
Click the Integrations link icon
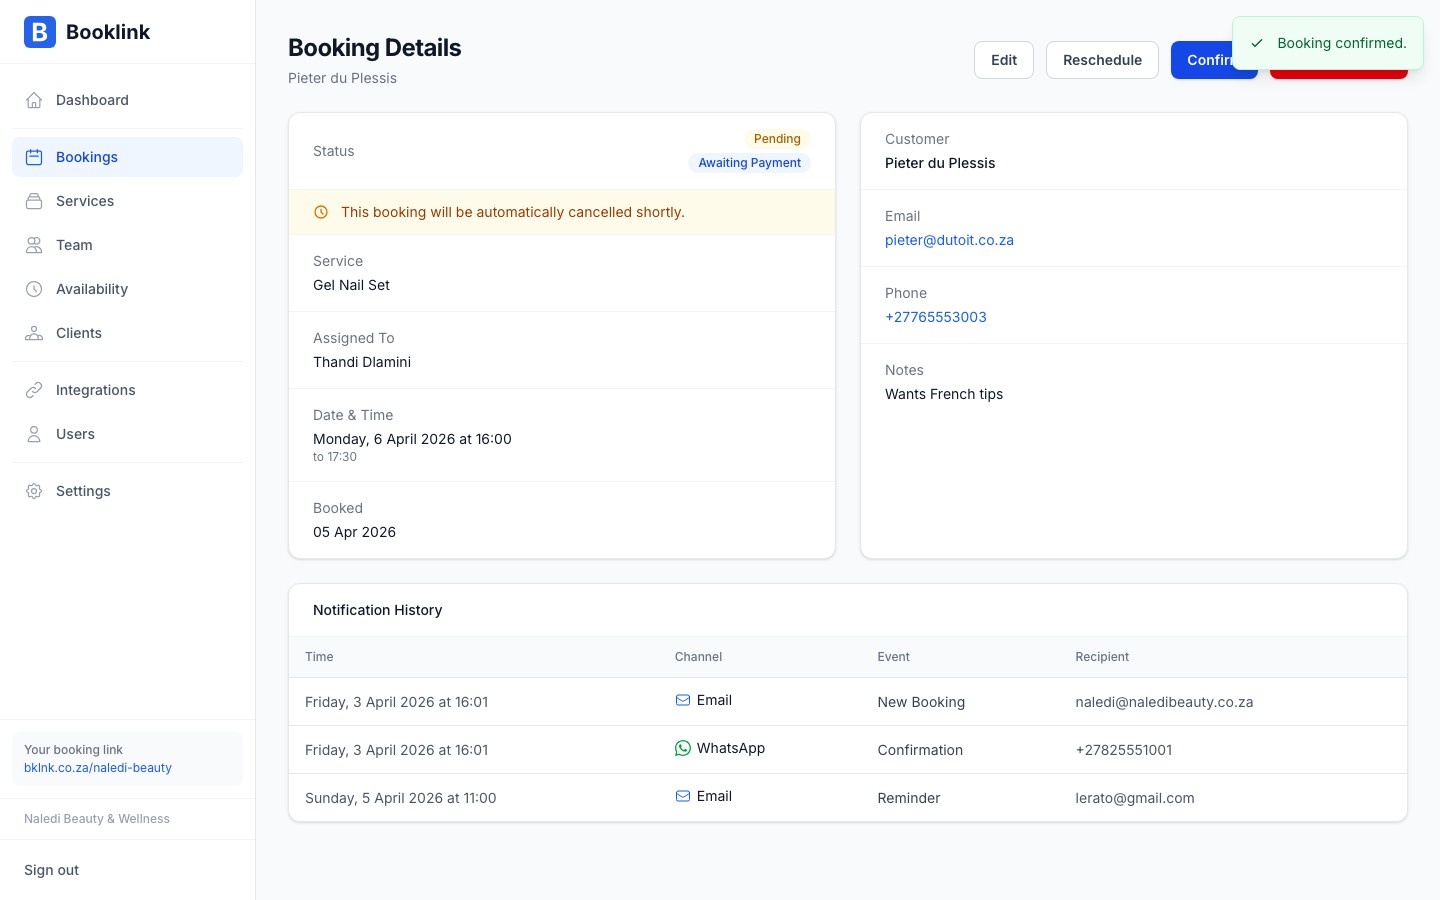[x=34, y=390]
